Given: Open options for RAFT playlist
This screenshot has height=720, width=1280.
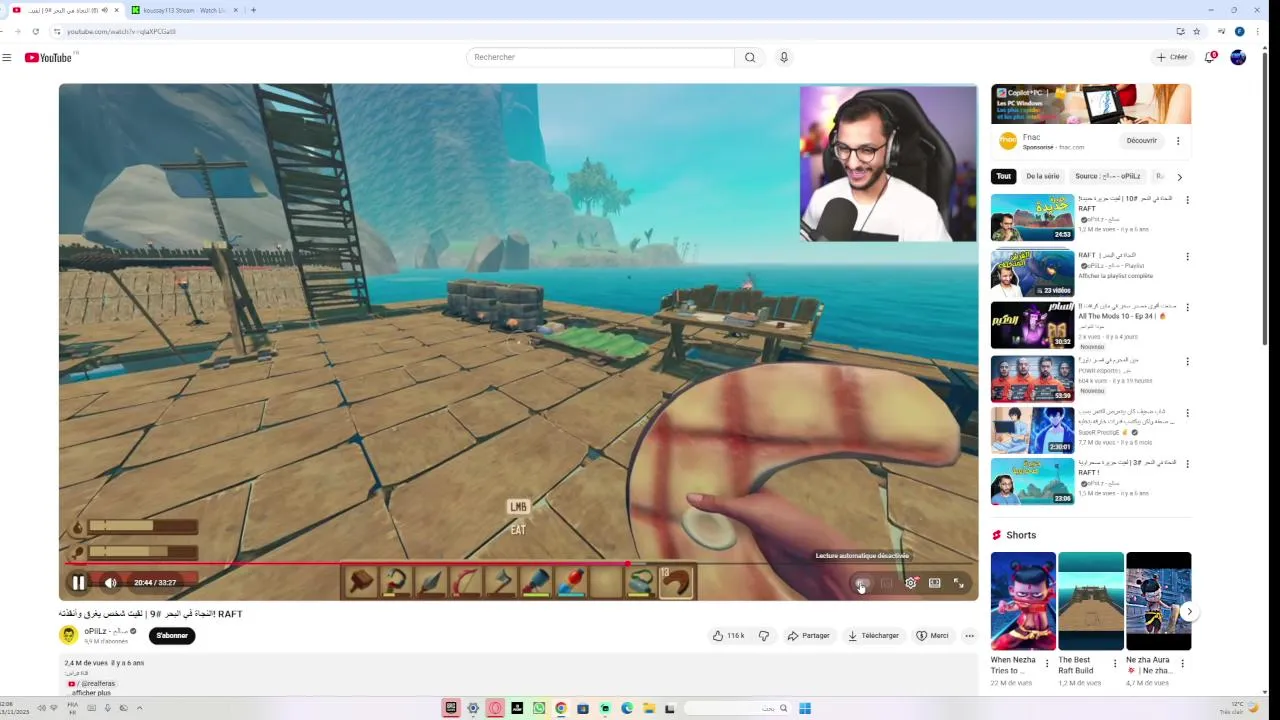Looking at the screenshot, I should [1187, 257].
